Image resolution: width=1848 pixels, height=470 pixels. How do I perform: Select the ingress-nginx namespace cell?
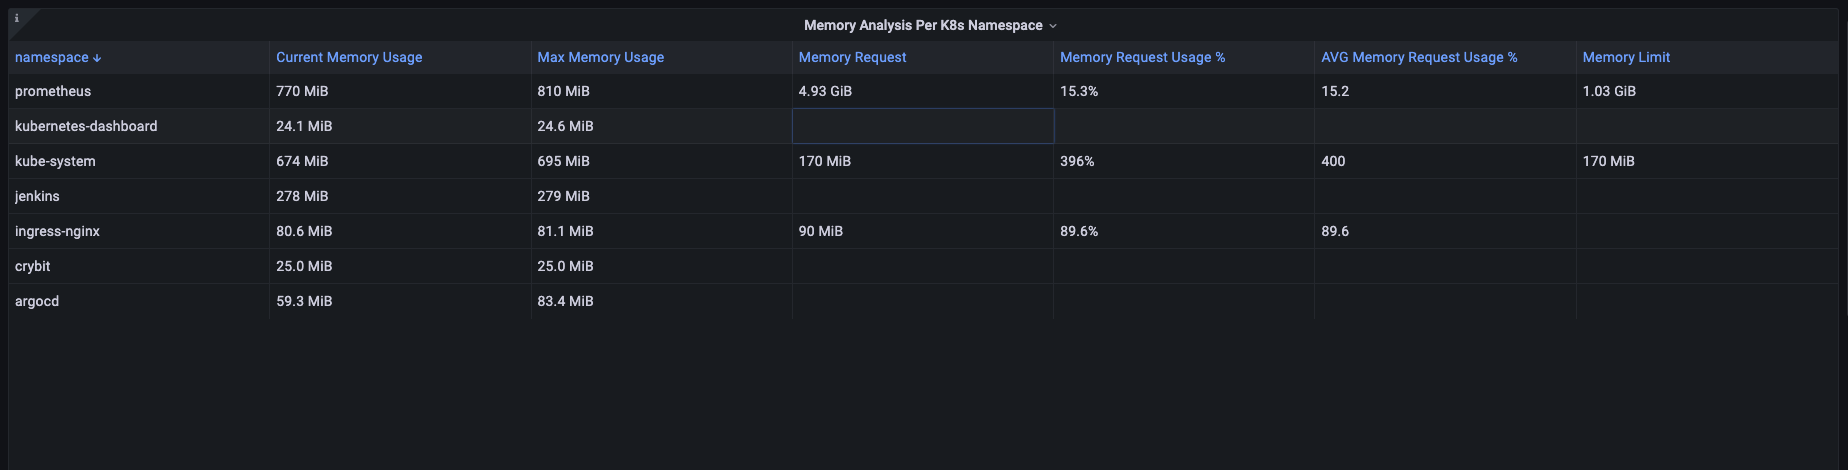click(x=57, y=231)
